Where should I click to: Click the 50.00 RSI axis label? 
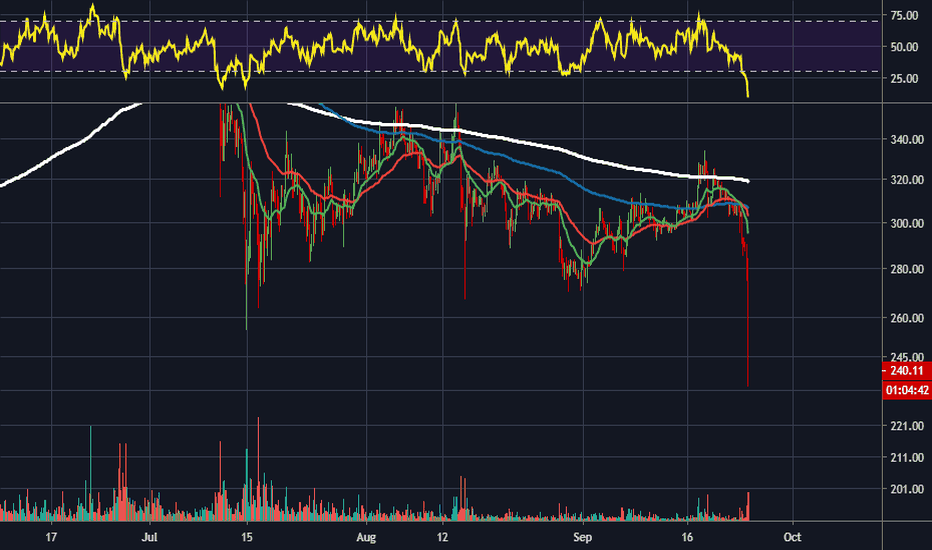click(904, 47)
